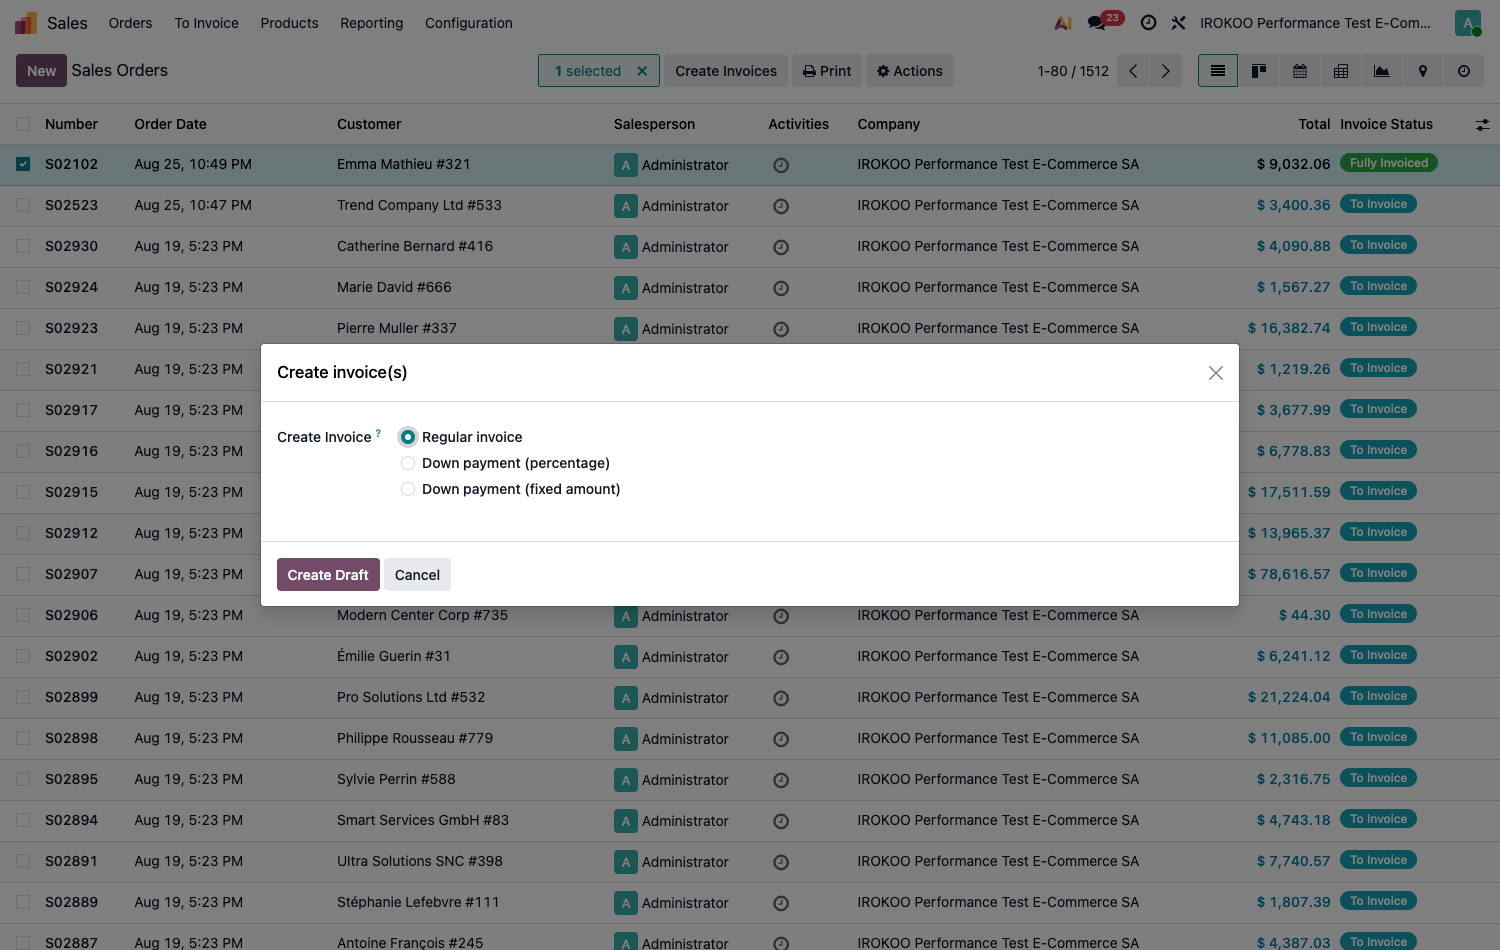The width and height of the screenshot is (1500, 950).
Task: Open activity clock for order S02930
Action: 781,247
